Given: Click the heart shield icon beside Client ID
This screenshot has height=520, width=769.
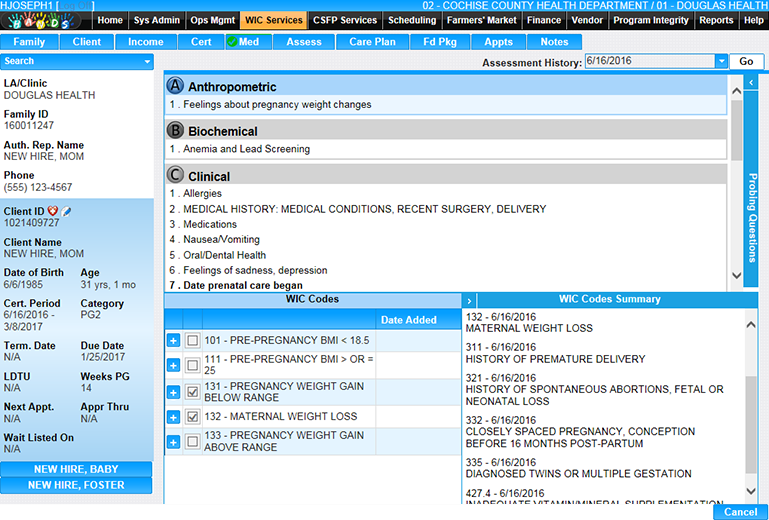Looking at the screenshot, I should (53, 211).
